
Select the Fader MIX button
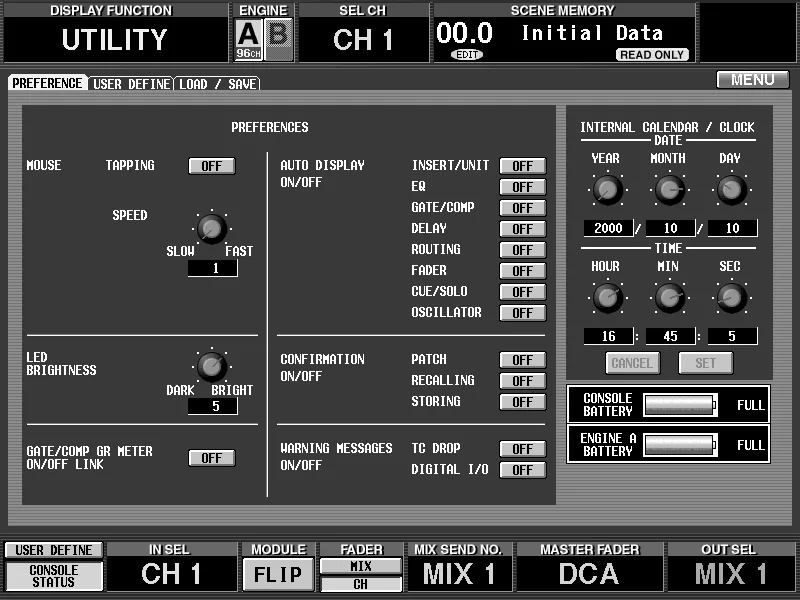pos(361,566)
